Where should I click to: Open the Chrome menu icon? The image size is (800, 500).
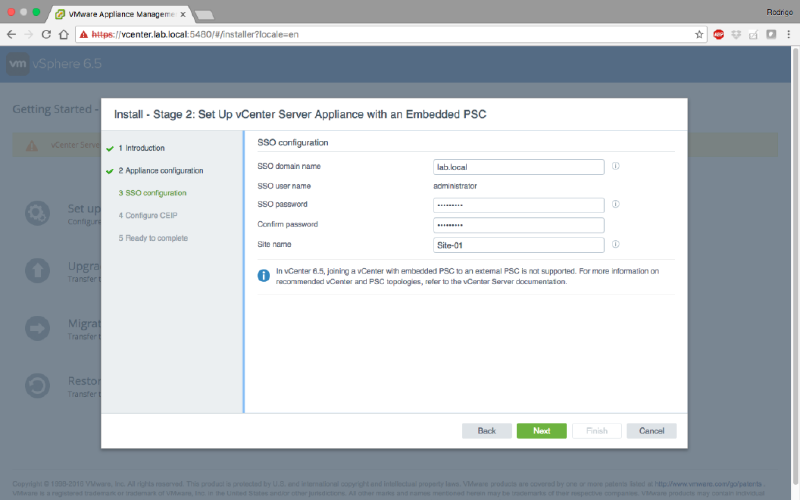tap(788, 34)
